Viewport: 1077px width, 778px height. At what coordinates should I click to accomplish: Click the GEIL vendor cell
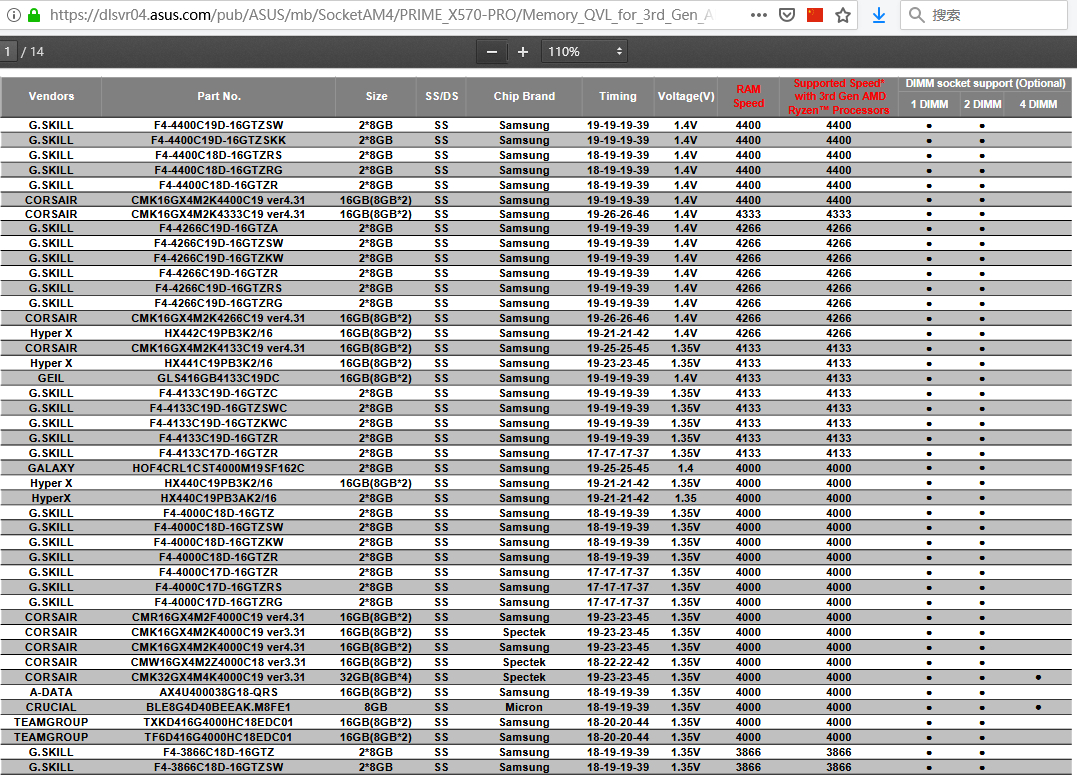(51, 378)
